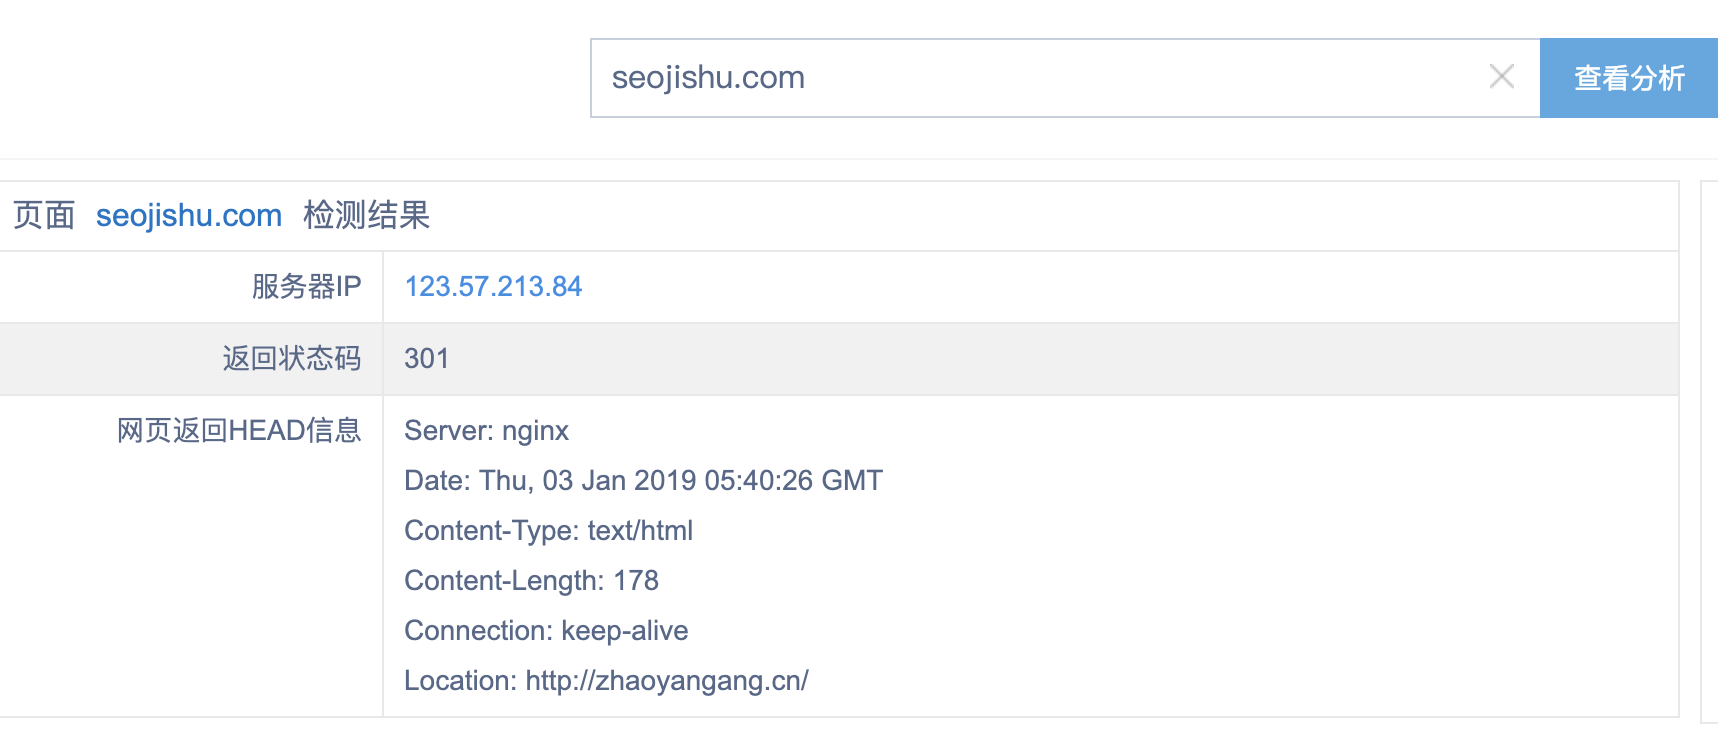Click the 服务器IP row label
The height and width of the screenshot is (736, 1718).
[x=306, y=287]
